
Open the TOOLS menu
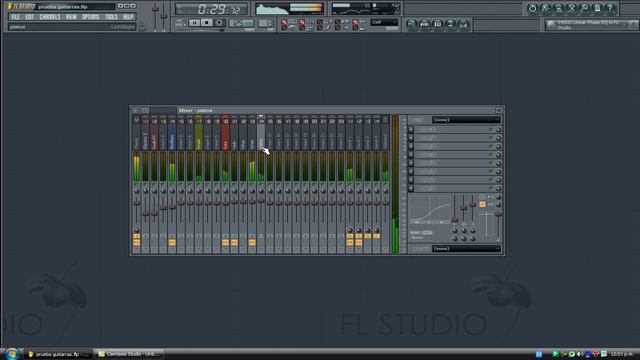[x=111, y=17]
